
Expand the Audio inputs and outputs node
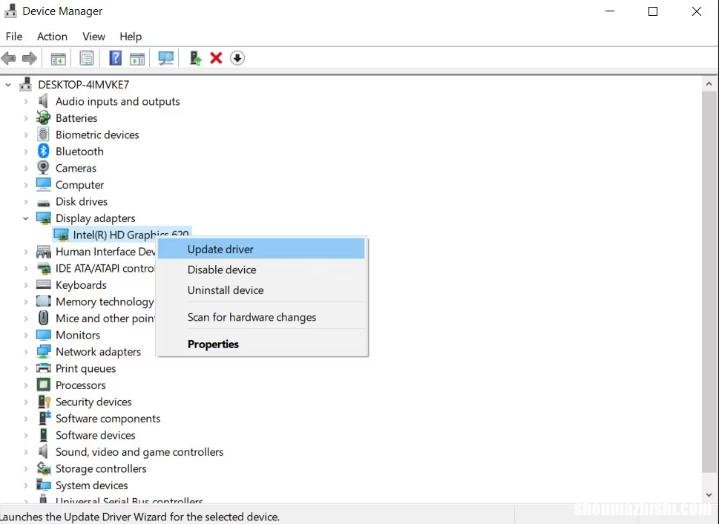point(26,101)
